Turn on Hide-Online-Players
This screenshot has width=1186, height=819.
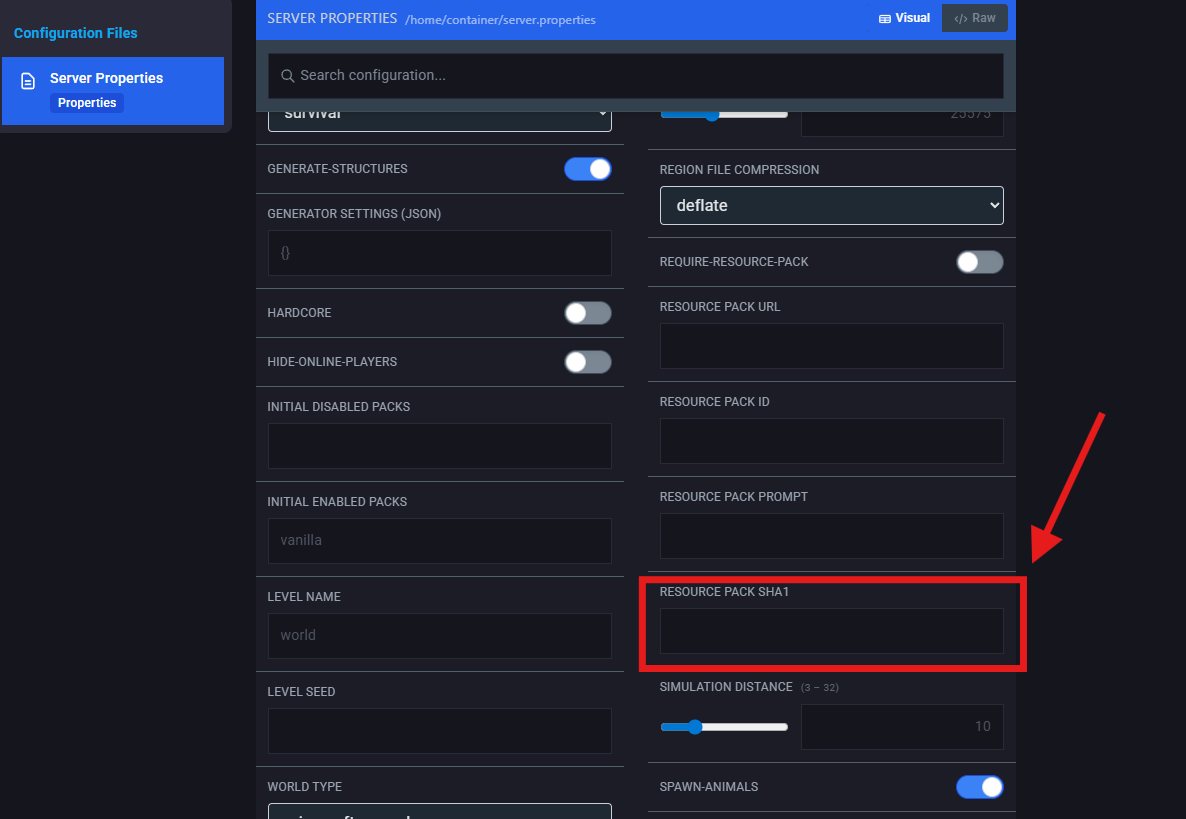(588, 361)
